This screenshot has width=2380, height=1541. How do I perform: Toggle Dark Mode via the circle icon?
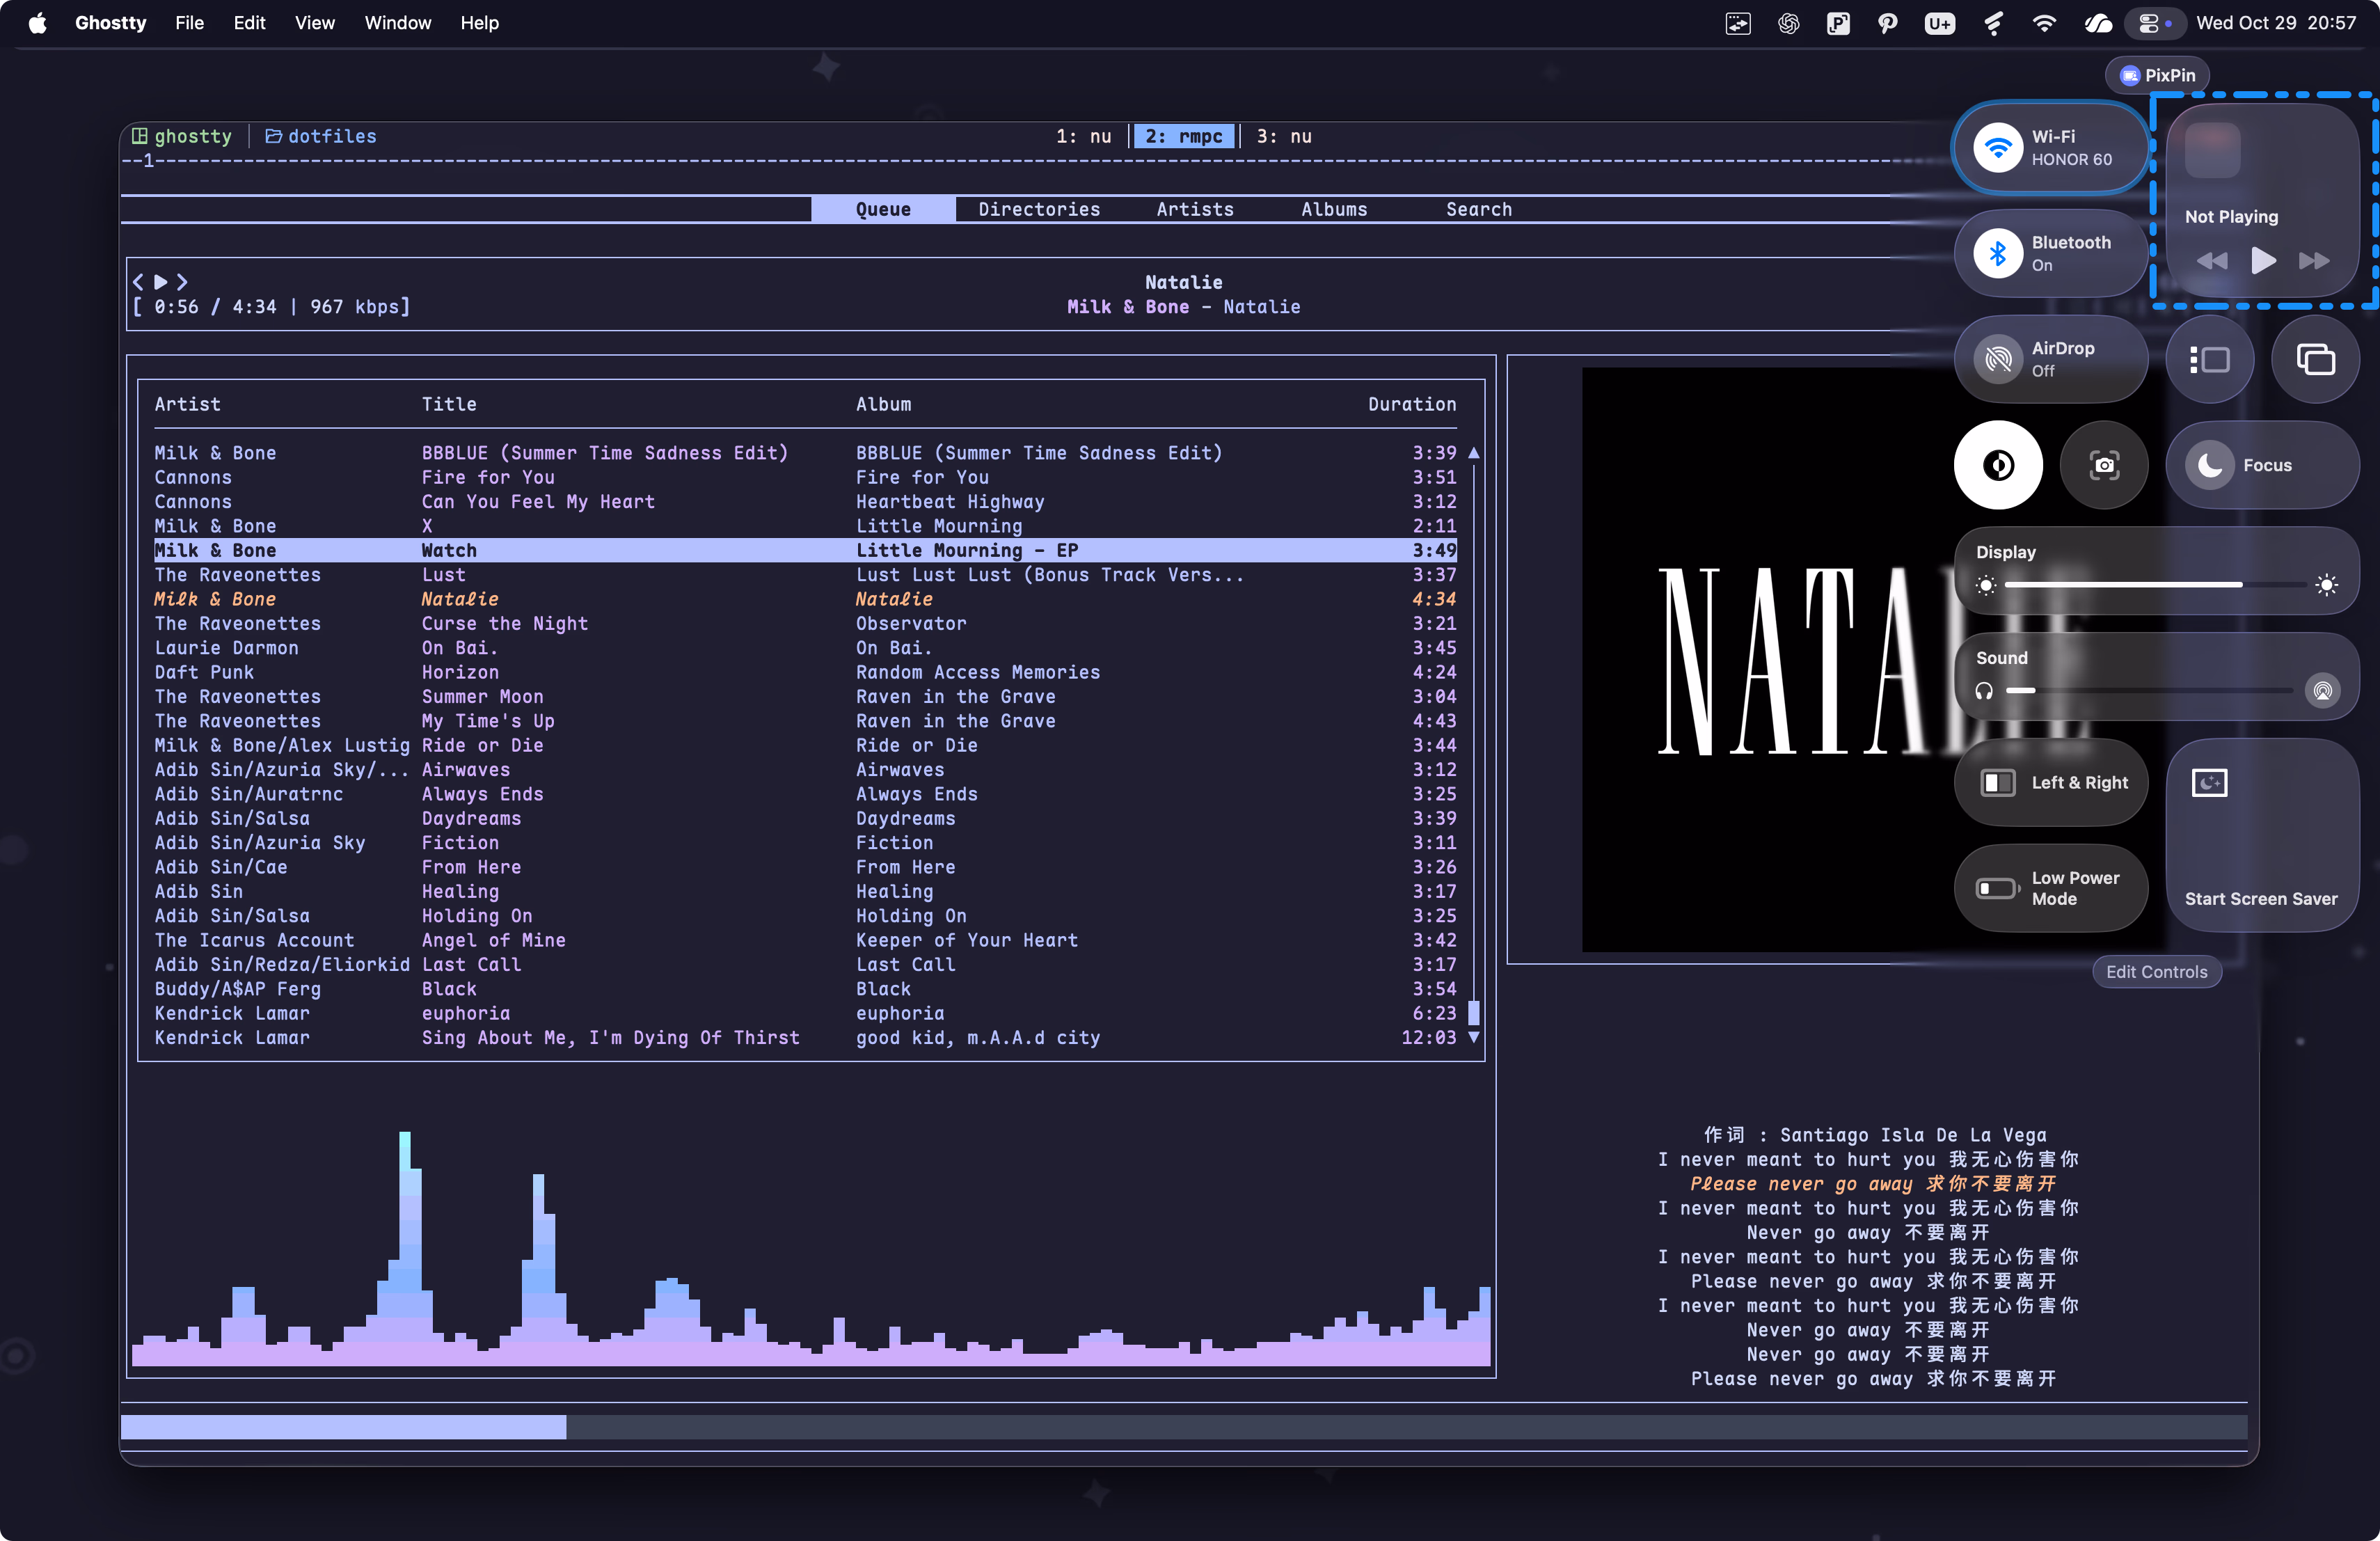[1998, 465]
